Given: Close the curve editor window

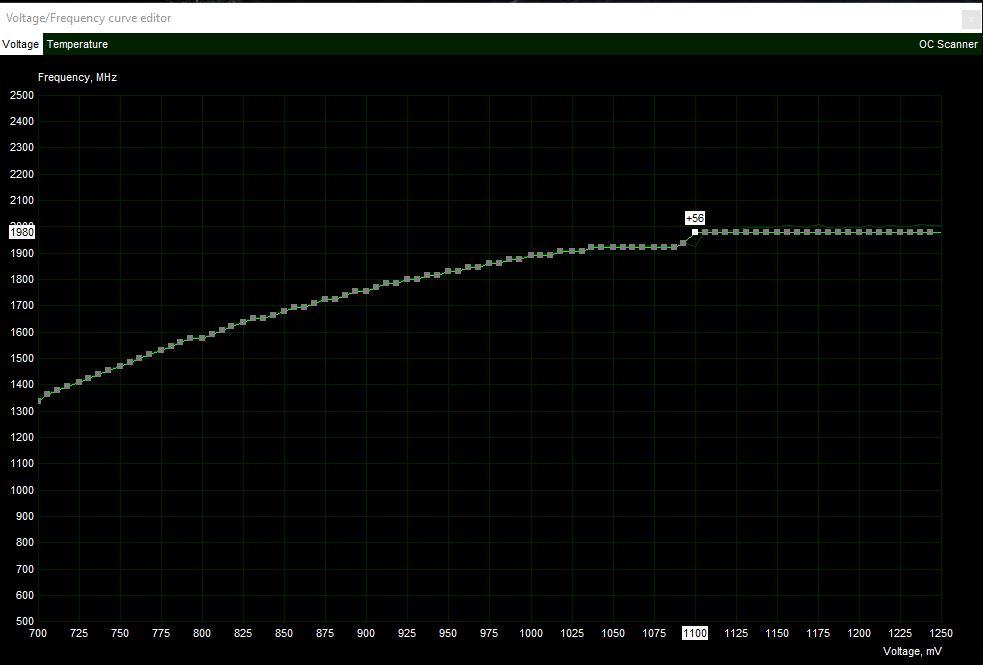Looking at the screenshot, I should point(971,19).
